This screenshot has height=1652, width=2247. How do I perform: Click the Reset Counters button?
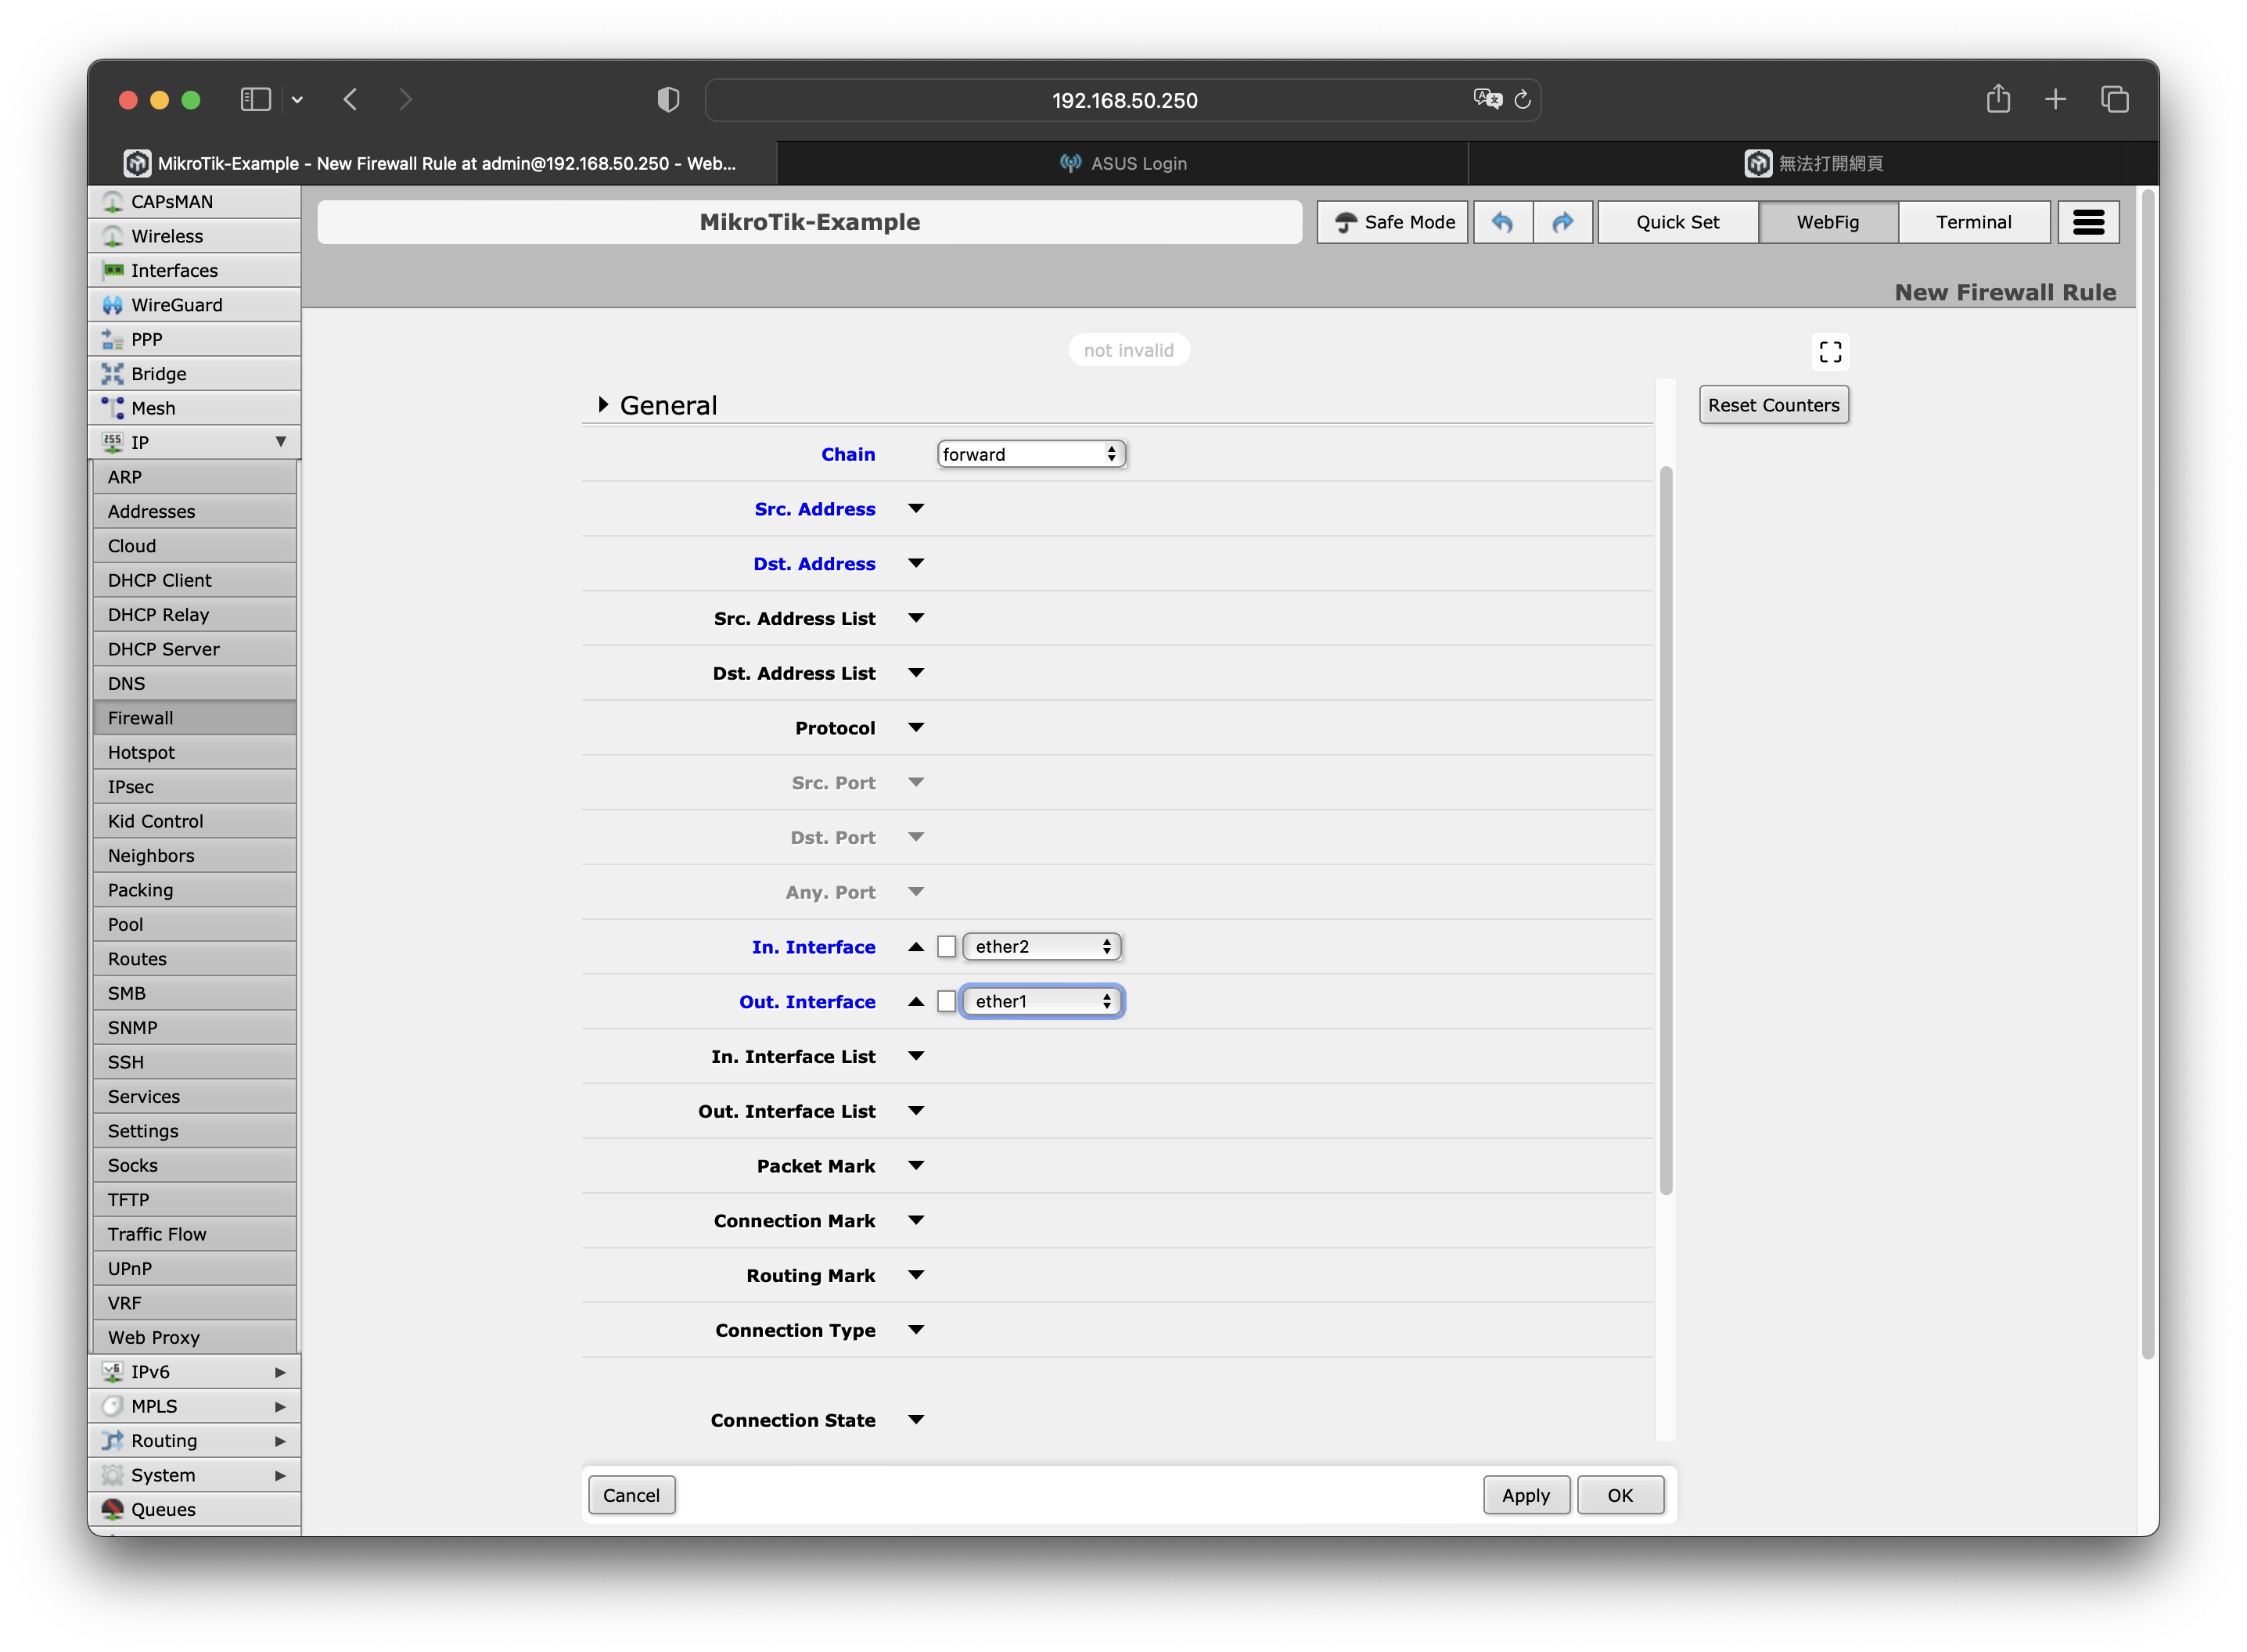point(1773,405)
